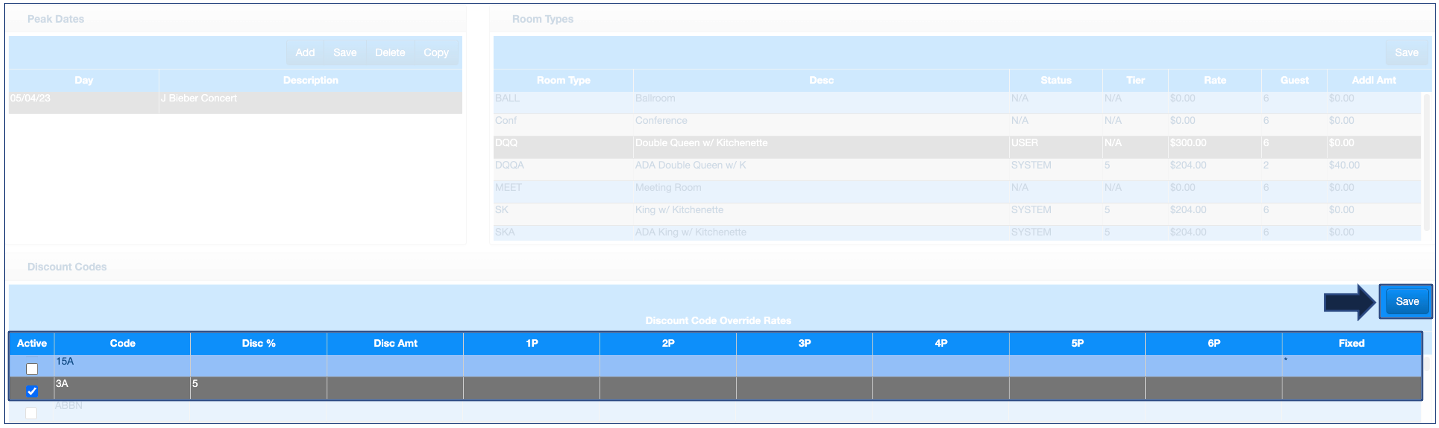Viewport: 1439px width, 428px height.
Task: Enable the Active checkbox for code 15A
Action: point(32,369)
